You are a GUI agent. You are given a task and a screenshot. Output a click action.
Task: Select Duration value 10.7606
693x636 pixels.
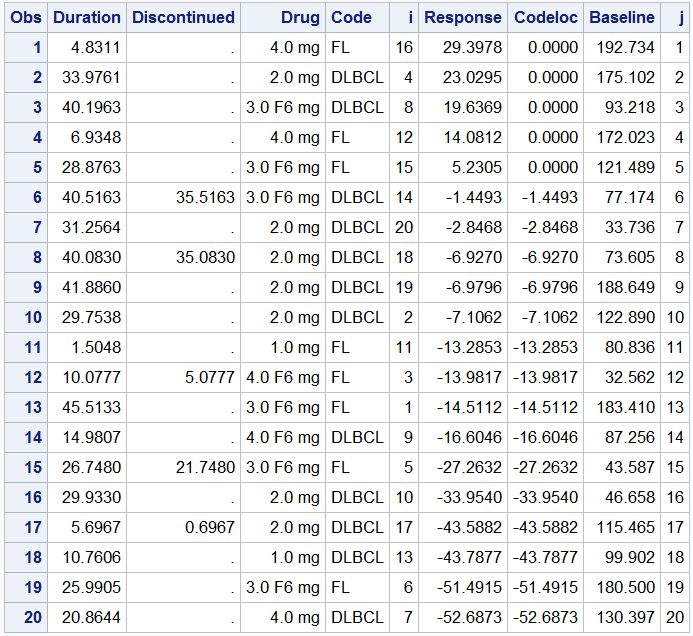[x=91, y=557]
